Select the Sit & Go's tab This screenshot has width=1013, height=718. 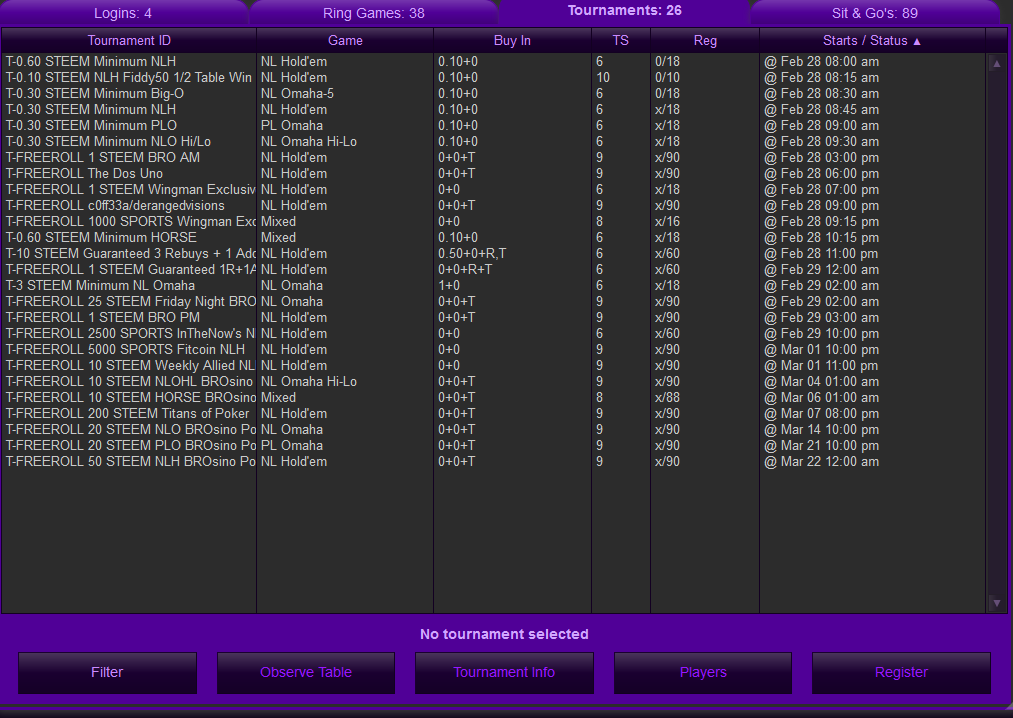[x=874, y=13]
